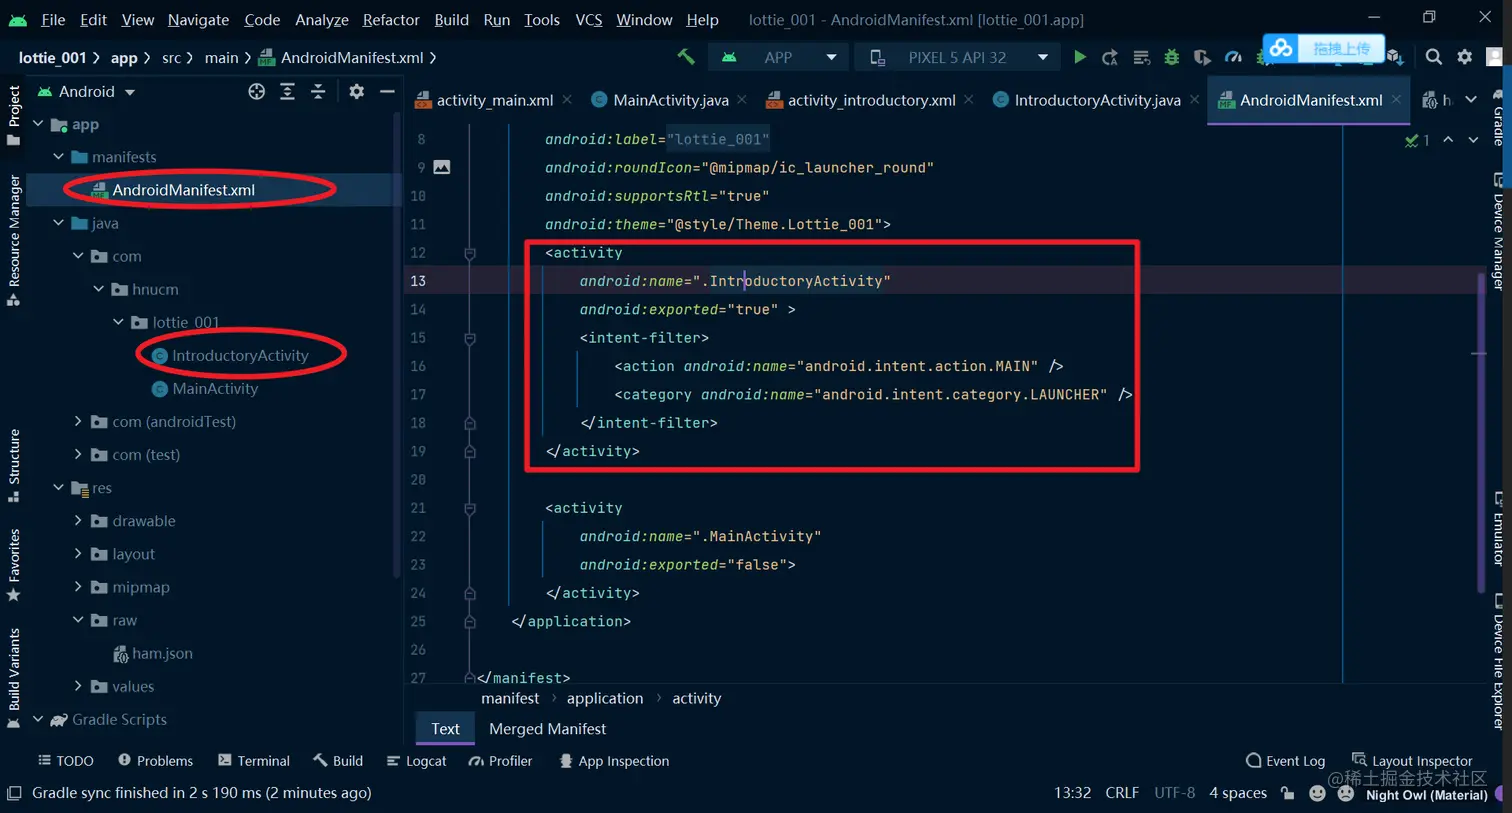Image resolution: width=1512 pixels, height=813 pixels.
Task: Open the Logcat tool window
Action: 417,761
